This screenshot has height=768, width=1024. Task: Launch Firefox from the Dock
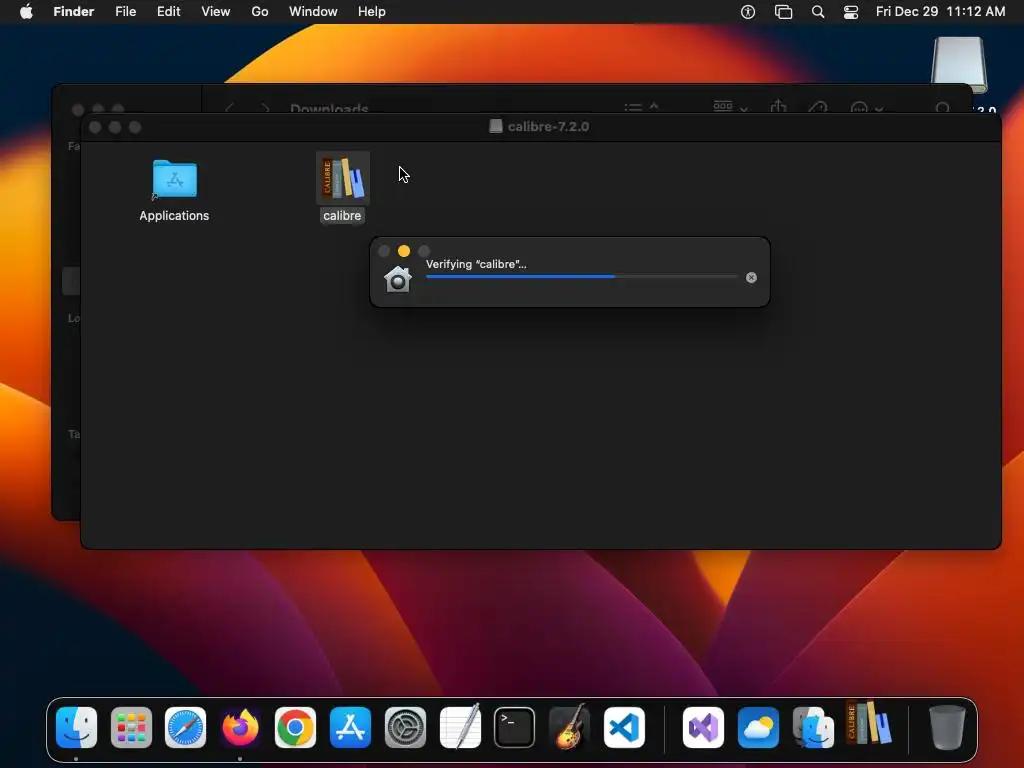click(x=240, y=727)
